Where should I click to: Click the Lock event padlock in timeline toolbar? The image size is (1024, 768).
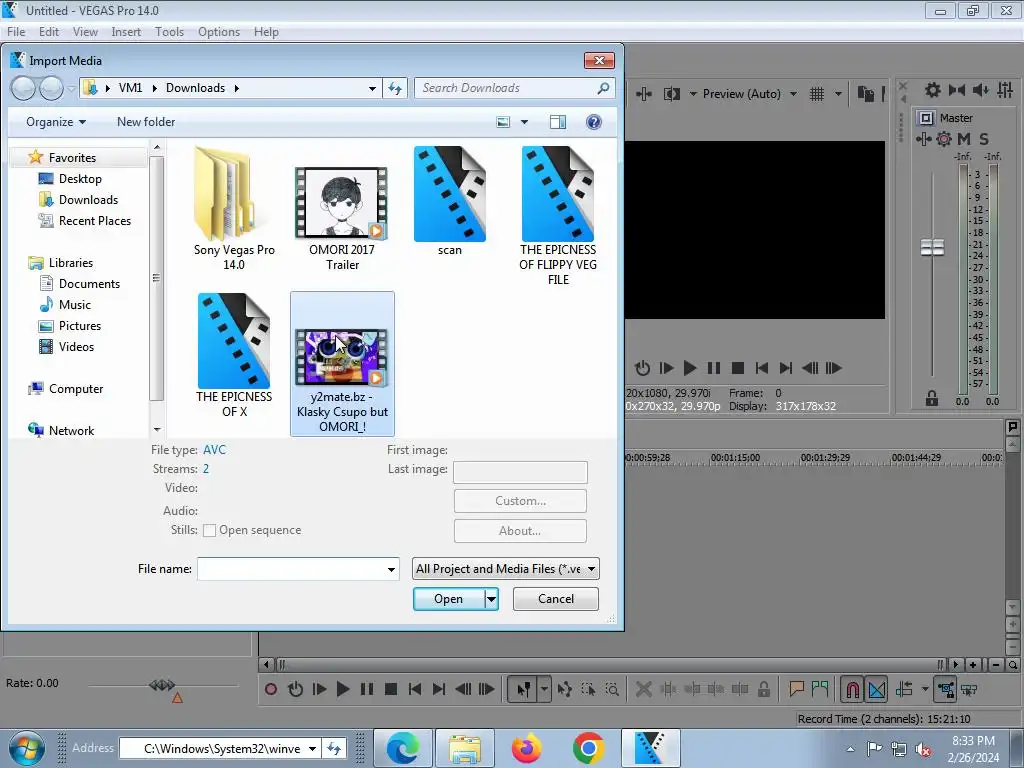pos(763,689)
